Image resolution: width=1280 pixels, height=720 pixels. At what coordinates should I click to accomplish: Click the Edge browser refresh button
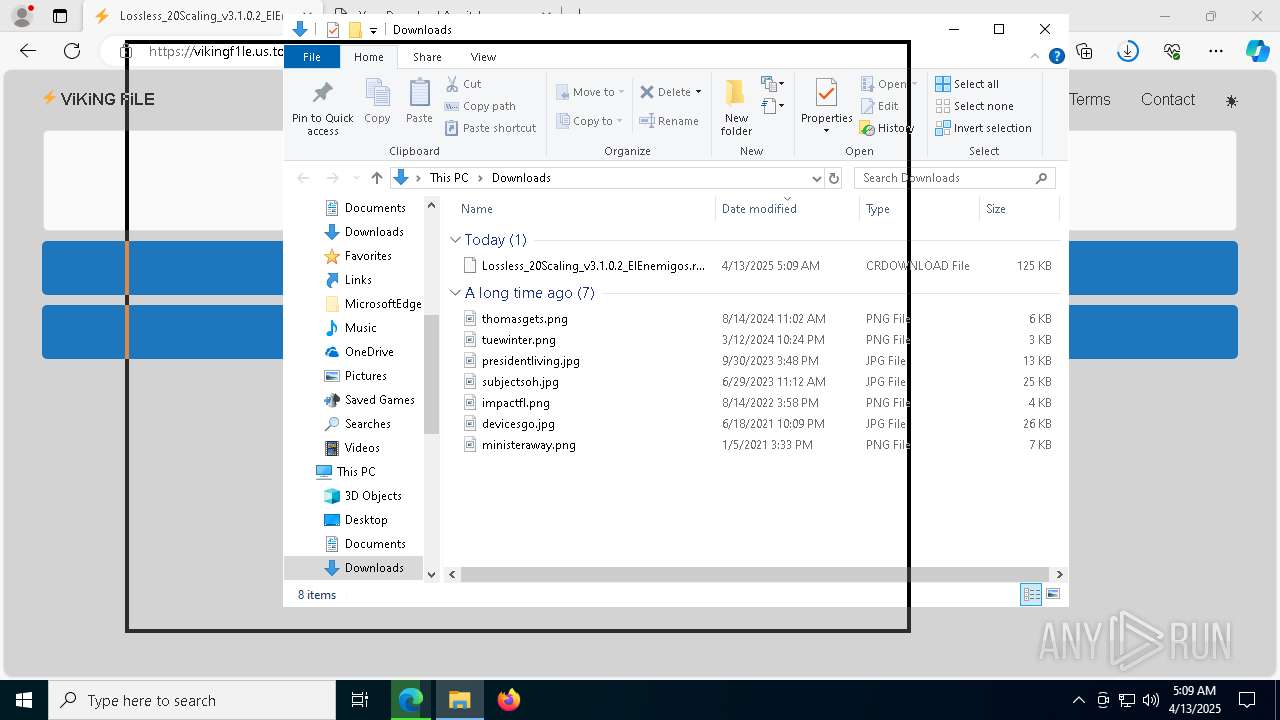pyautogui.click(x=72, y=50)
